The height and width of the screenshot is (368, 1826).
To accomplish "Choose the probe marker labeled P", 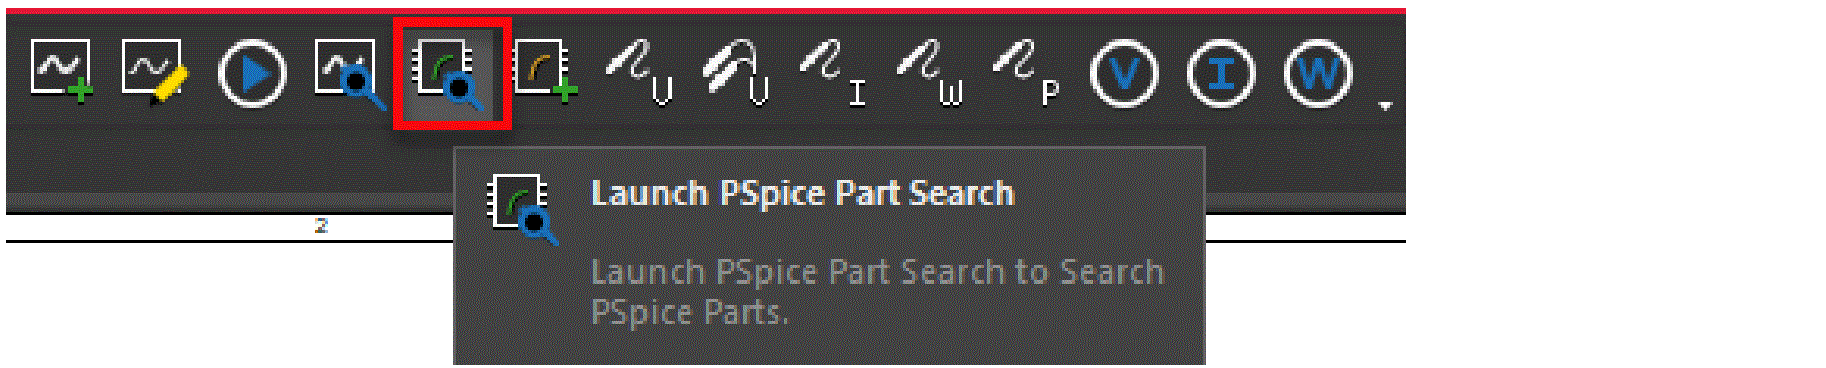I will click(x=1027, y=72).
